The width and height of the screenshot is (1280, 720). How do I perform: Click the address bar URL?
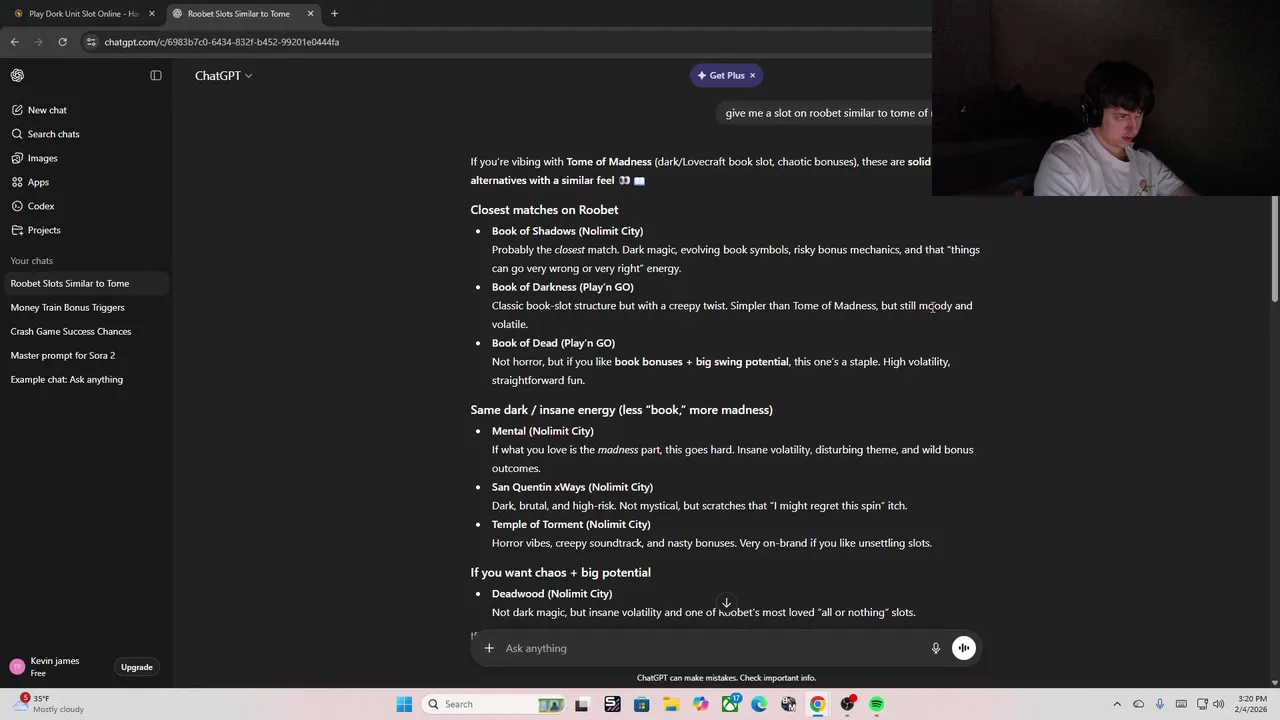pos(222,42)
